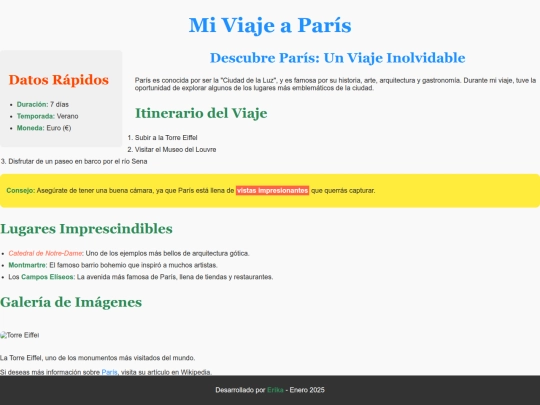Click the 'Montmartre' bold text
This screenshot has width=540, height=405.
(27, 265)
